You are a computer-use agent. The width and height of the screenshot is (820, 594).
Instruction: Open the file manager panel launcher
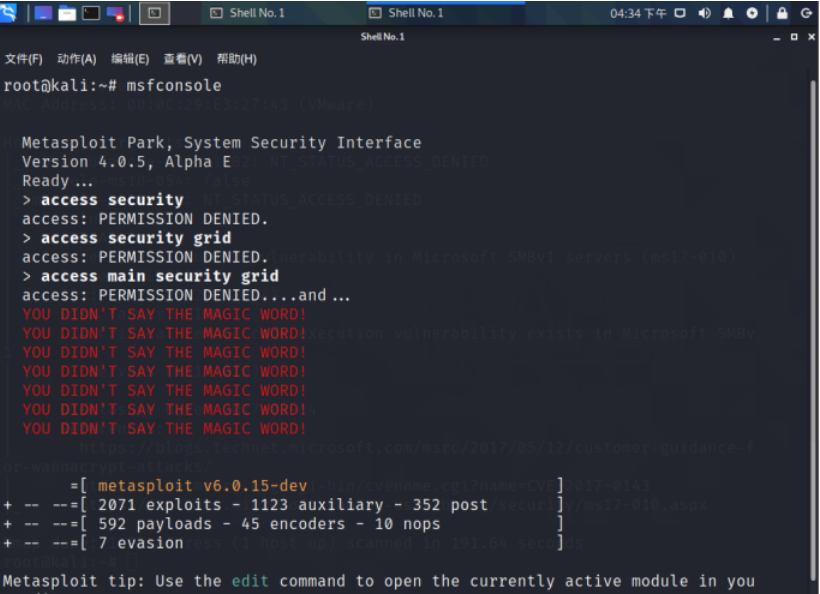tap(67, 13)
